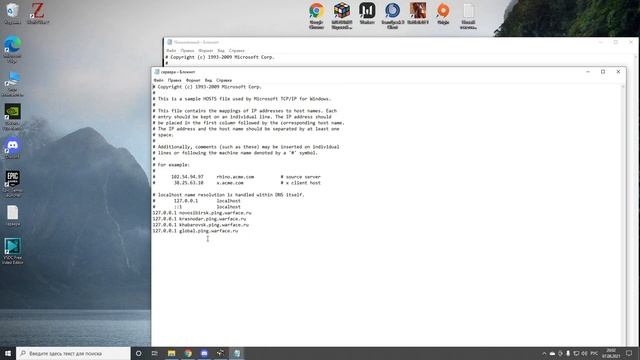Open Task View on the taskbar
This screenshot has height=360, width=640.
[155, 353]
